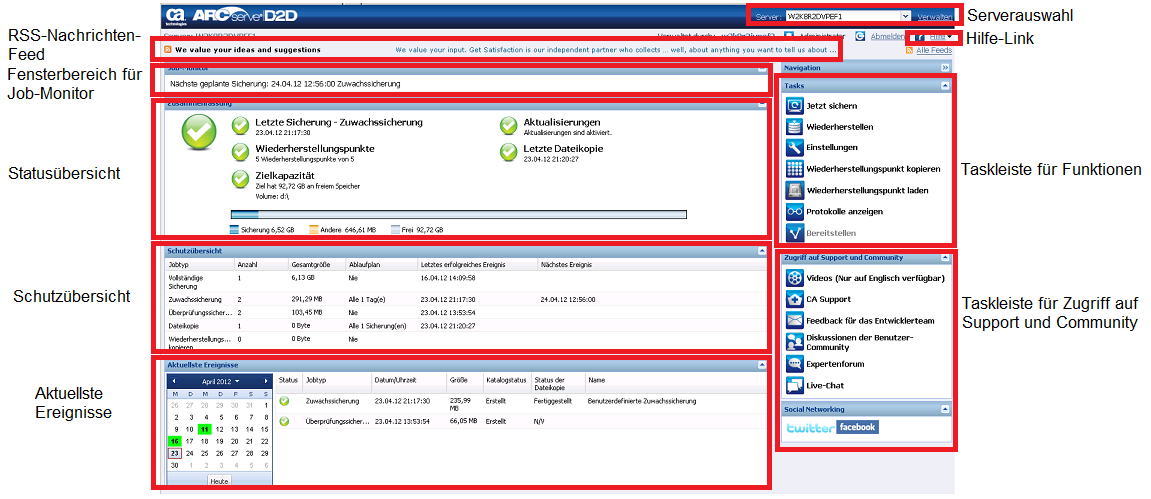Click the Live-Chat icon
This screenshot has height=499, width=1151.
[795, 385]
